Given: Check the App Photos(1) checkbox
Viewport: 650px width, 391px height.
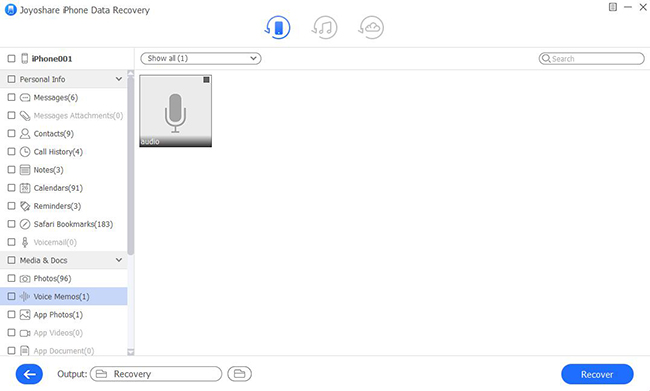Looking at the screenshot, I should 12,315.
